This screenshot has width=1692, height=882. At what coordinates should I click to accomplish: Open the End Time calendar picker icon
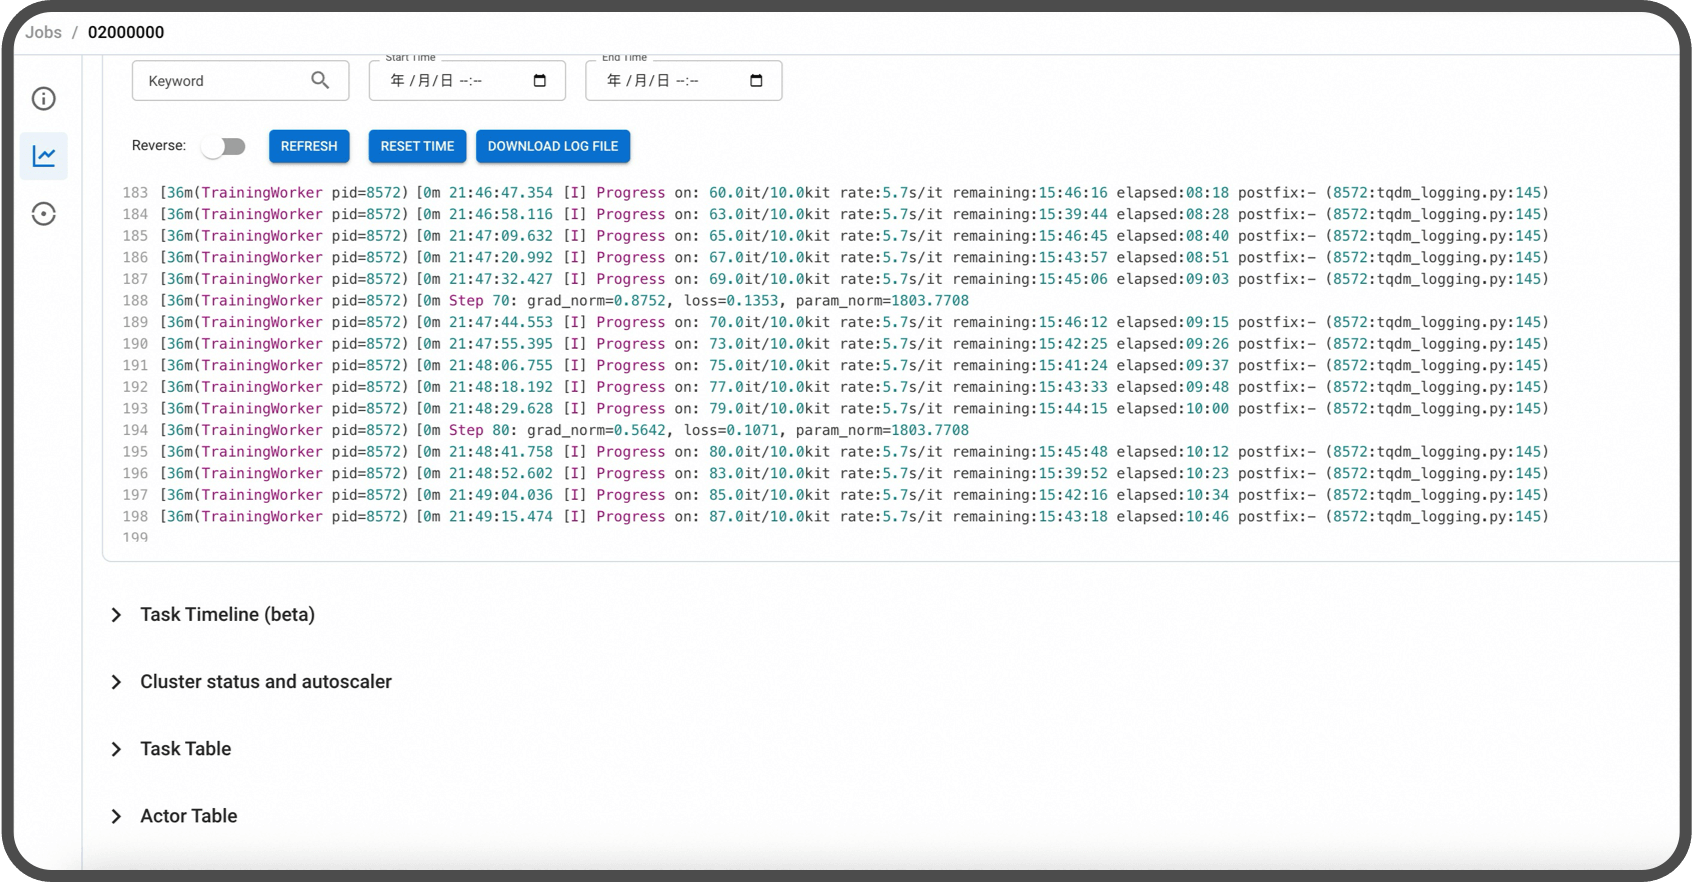point(756,81)
